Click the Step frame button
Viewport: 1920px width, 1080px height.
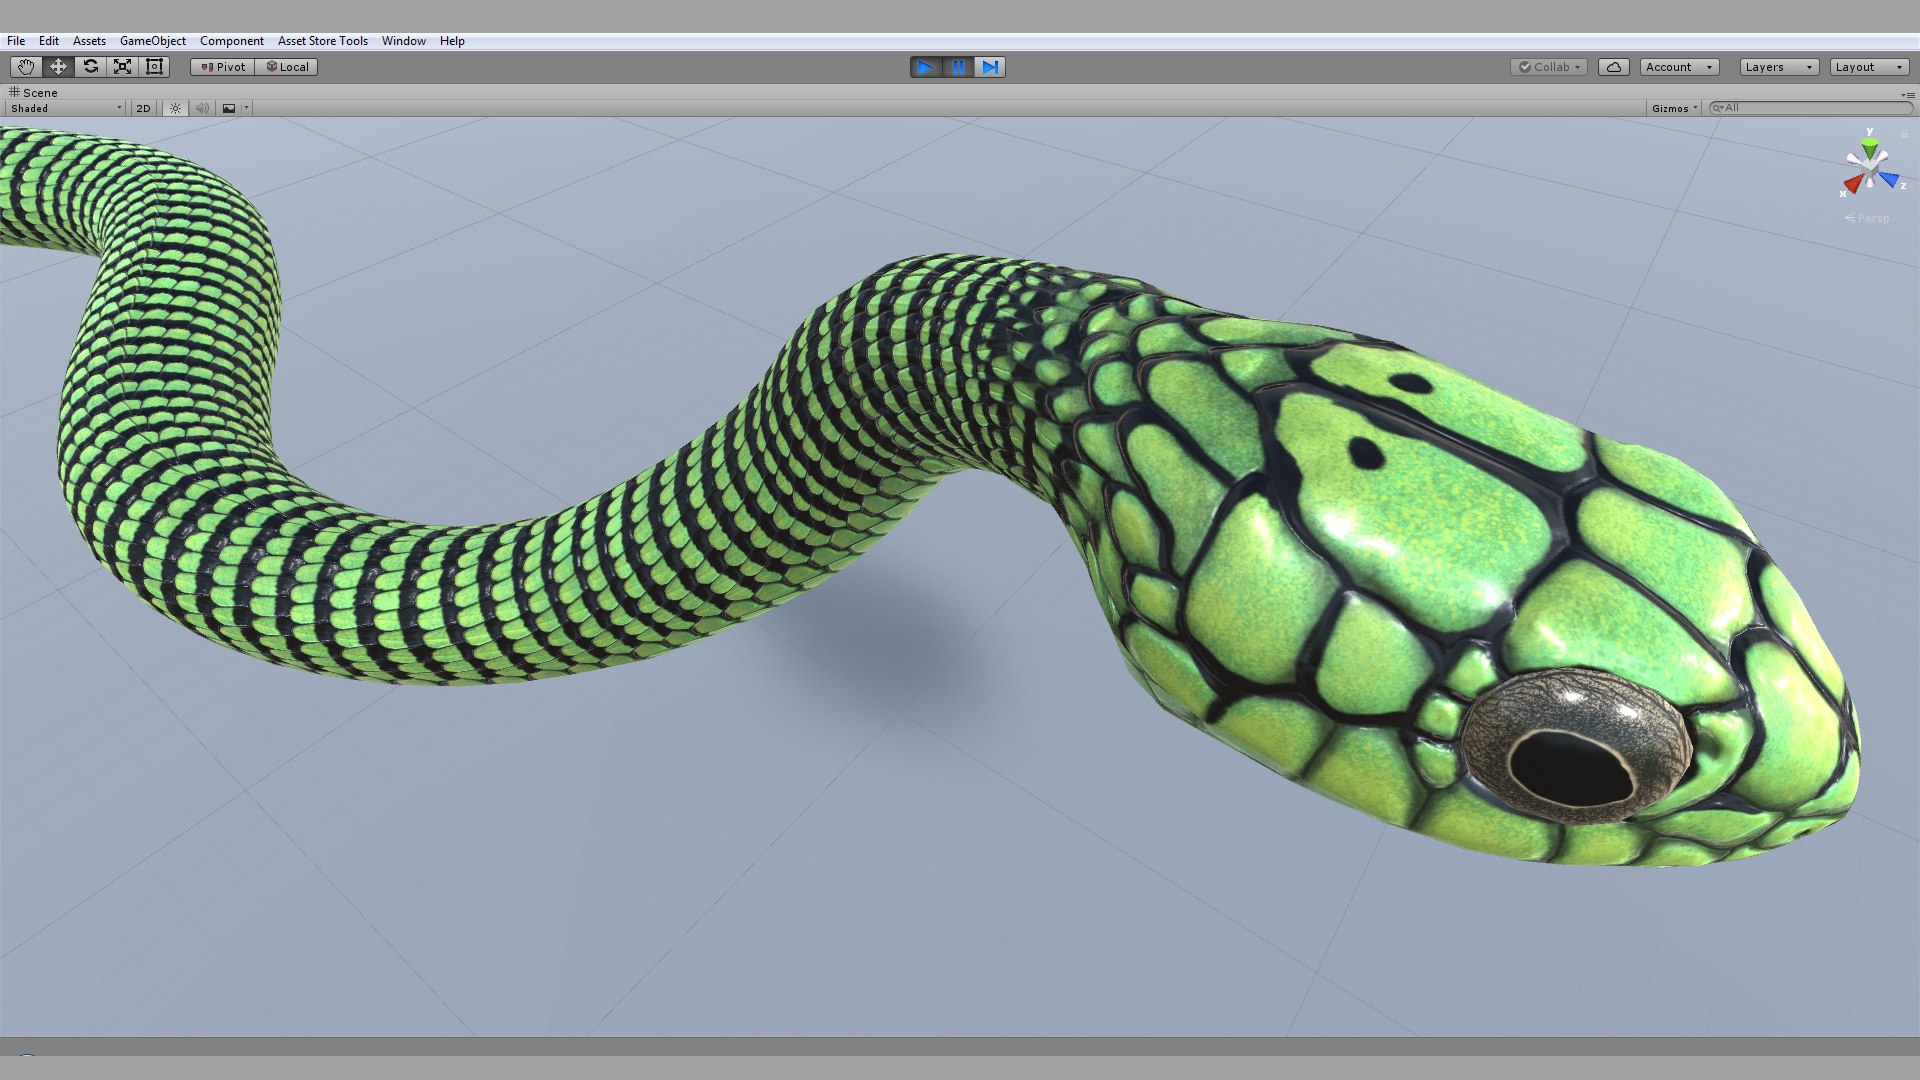pos(990,67)
